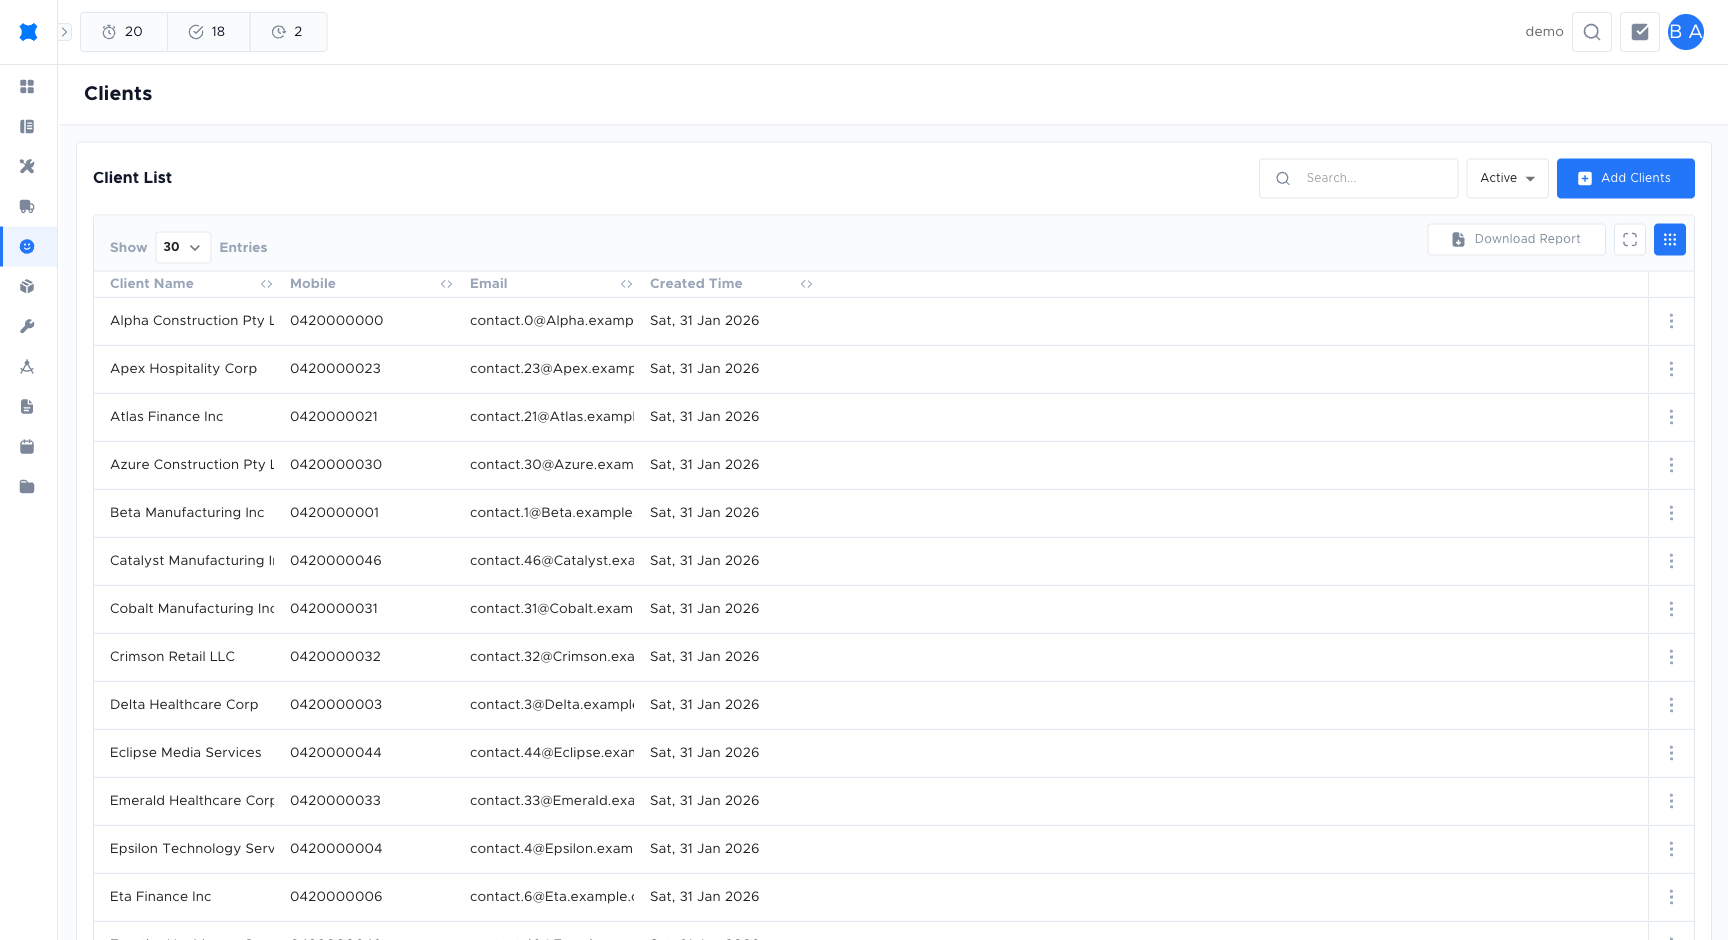Select Crimson Retail LLC client name

tap(172, 657)
